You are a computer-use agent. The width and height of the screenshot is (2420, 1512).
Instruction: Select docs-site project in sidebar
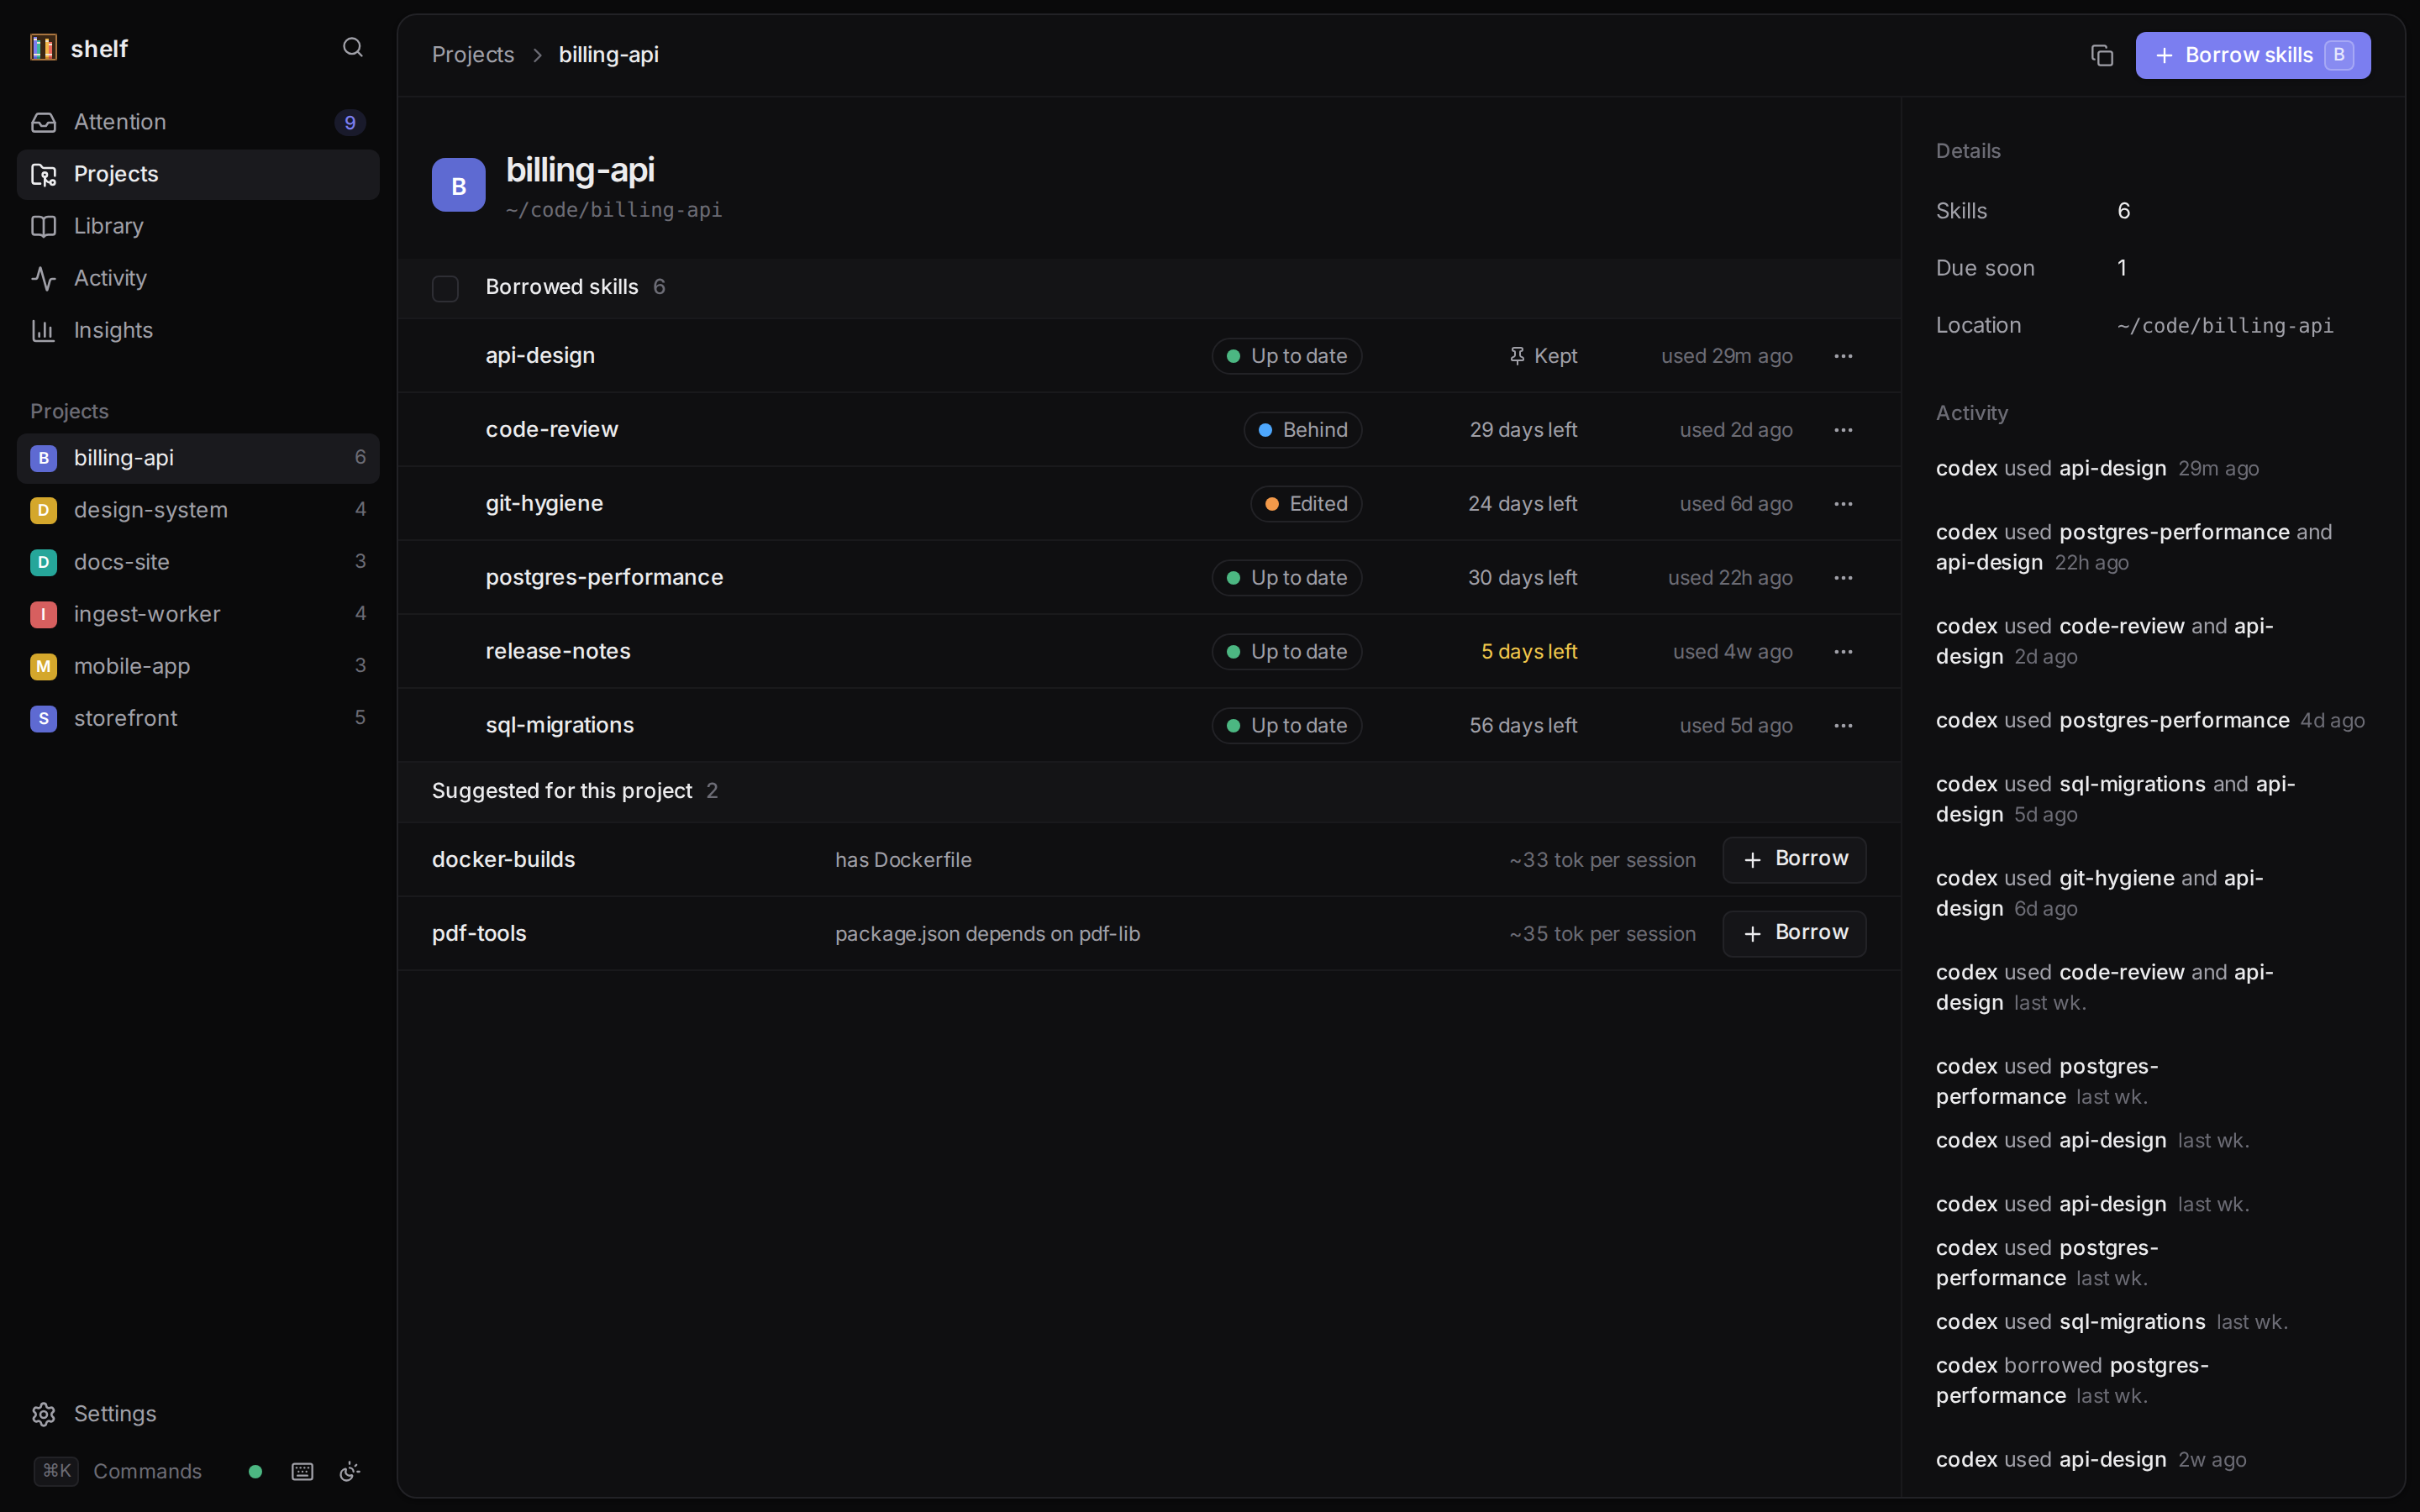(198, 562)
